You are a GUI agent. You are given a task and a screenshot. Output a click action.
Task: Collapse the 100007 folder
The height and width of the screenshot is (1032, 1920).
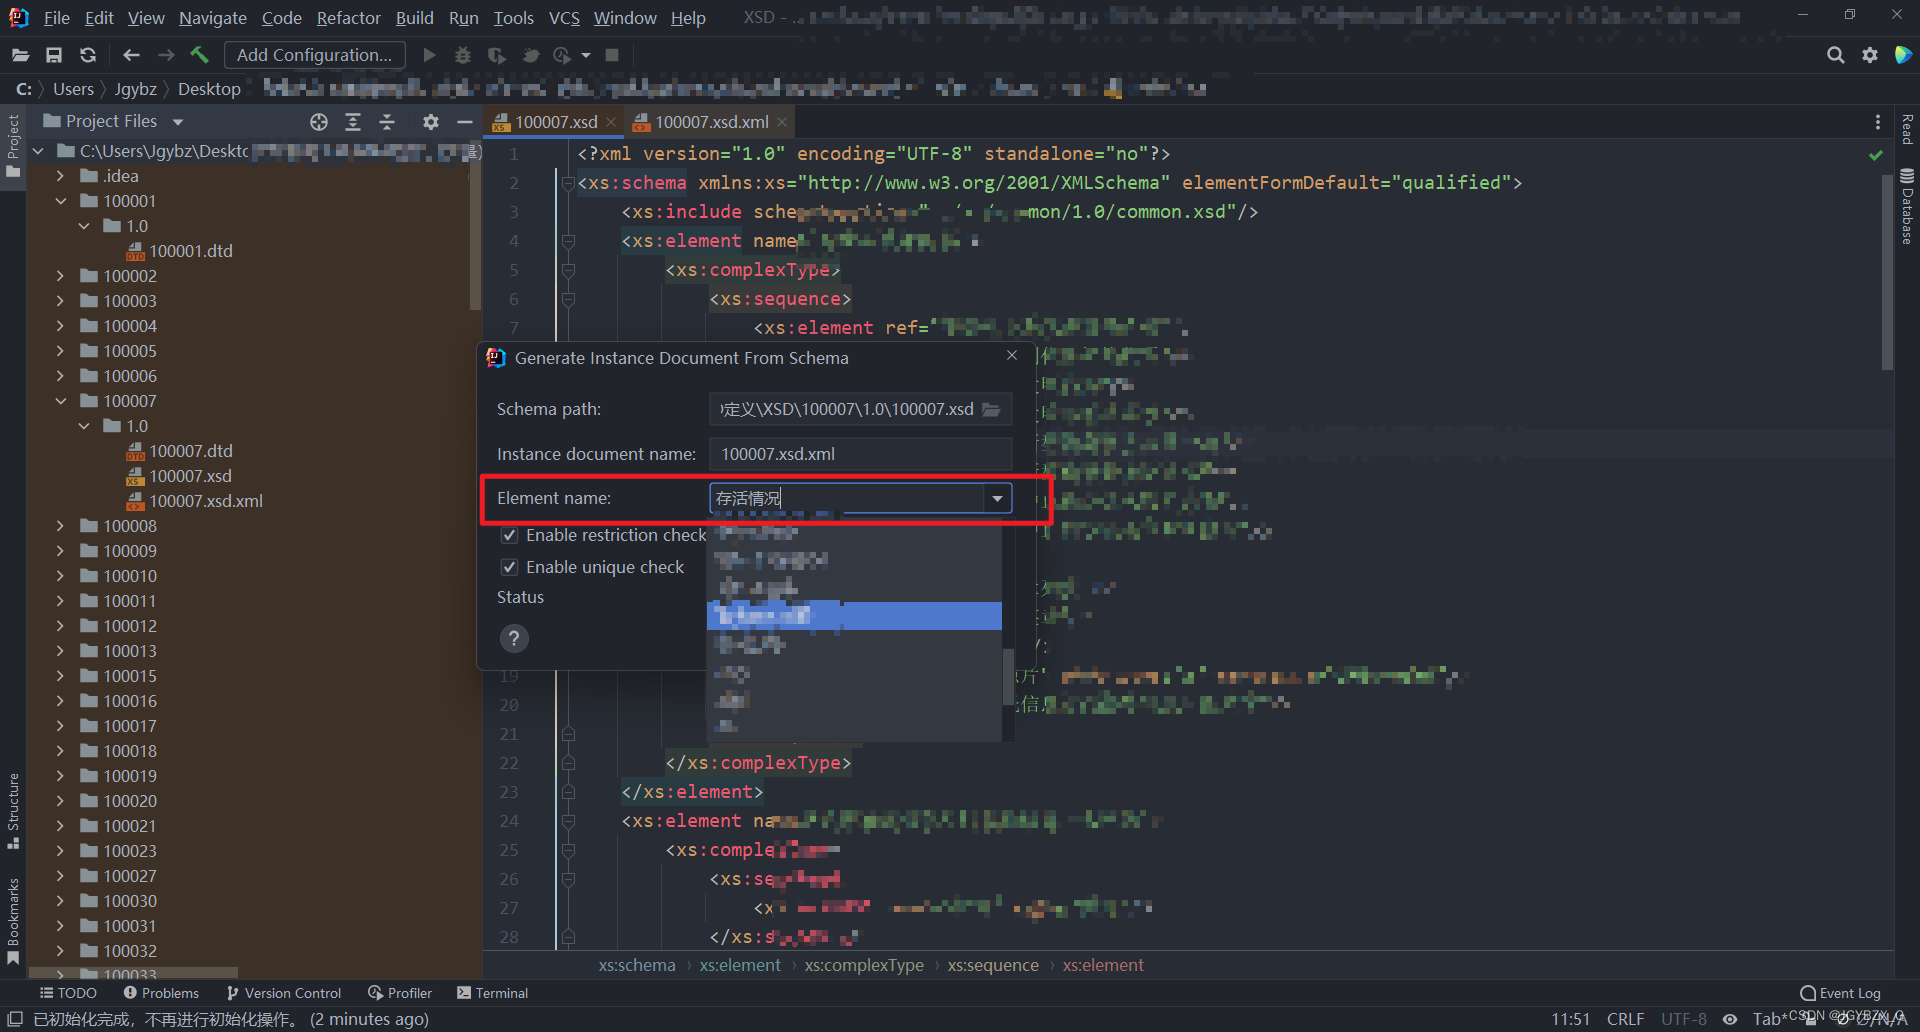point(61,401)
